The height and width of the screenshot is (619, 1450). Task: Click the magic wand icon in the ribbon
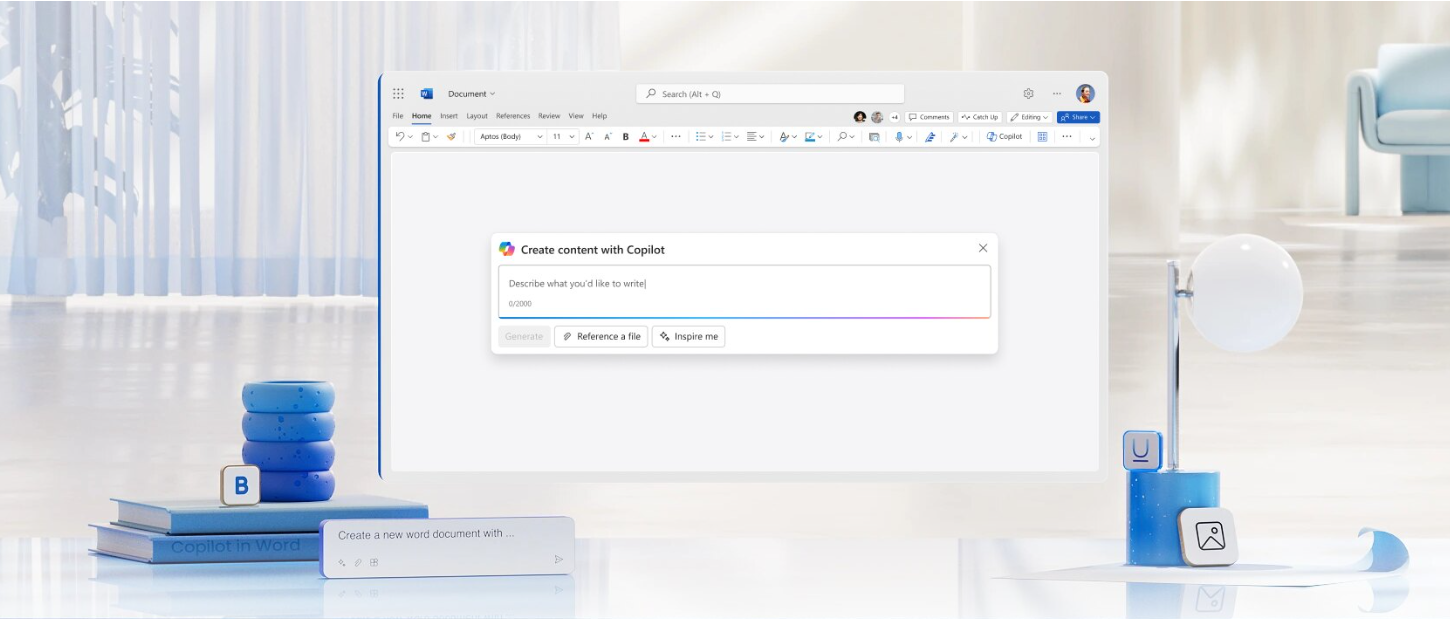coord(955,137)
